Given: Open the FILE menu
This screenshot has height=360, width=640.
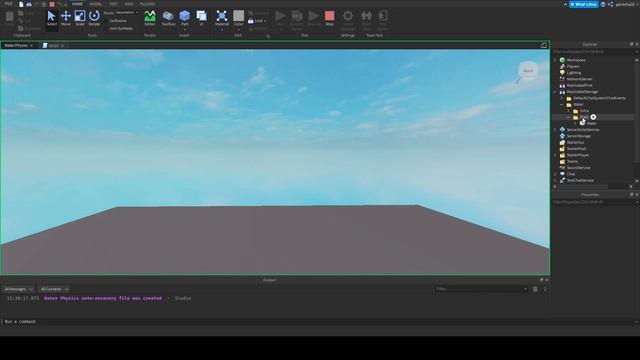Looking at the screenshot, I should point(8,4).
